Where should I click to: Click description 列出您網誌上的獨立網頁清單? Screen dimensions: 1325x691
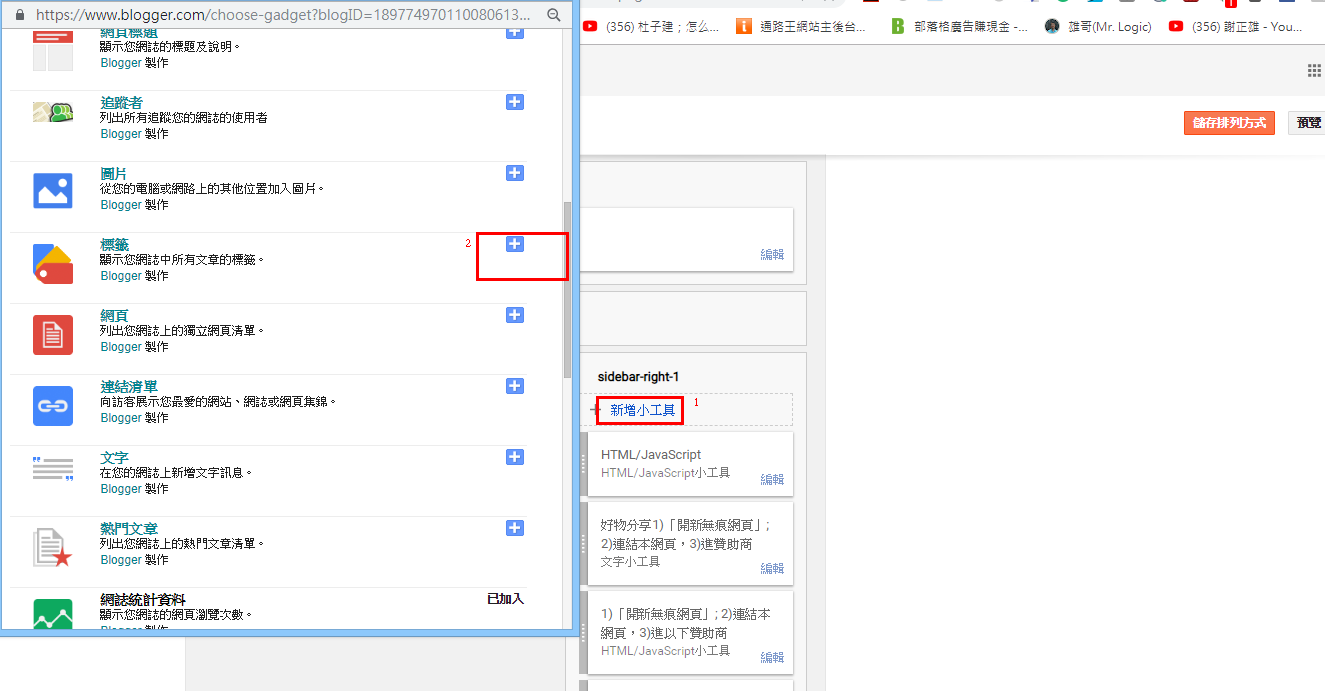182,330
